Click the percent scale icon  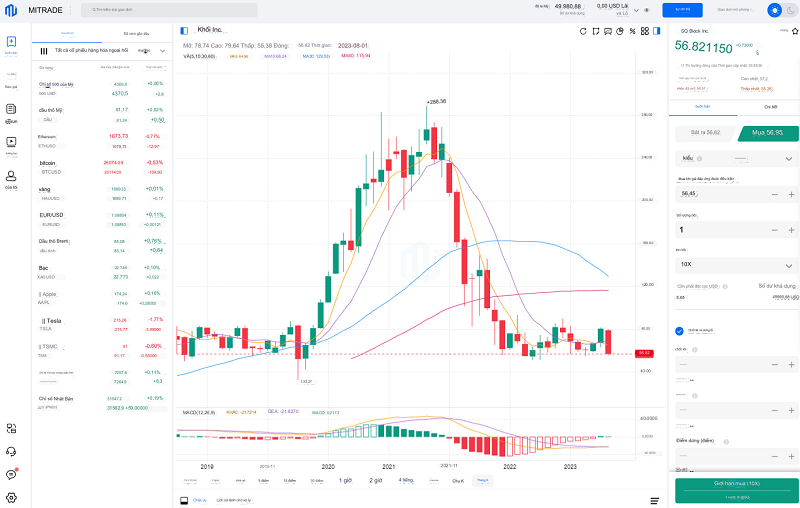click(632, 31)
